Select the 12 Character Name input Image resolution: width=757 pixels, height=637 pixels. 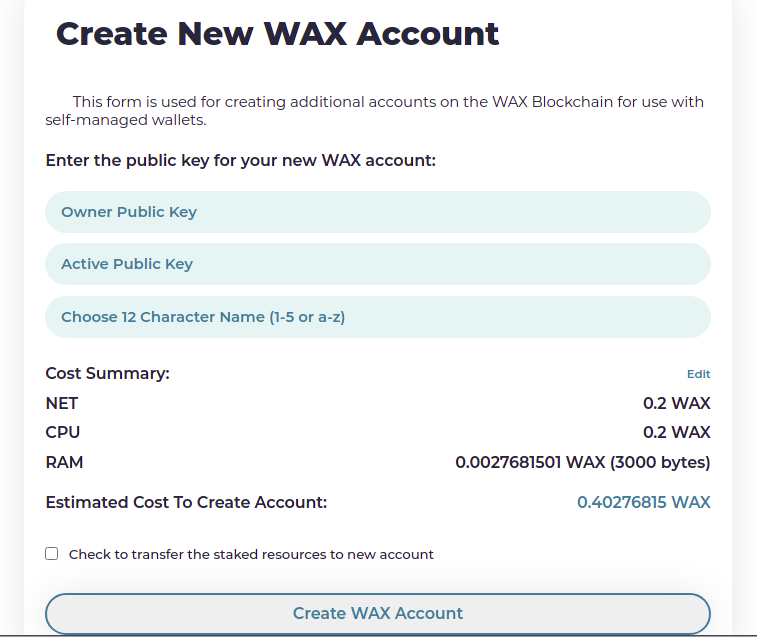click(378, 317)
